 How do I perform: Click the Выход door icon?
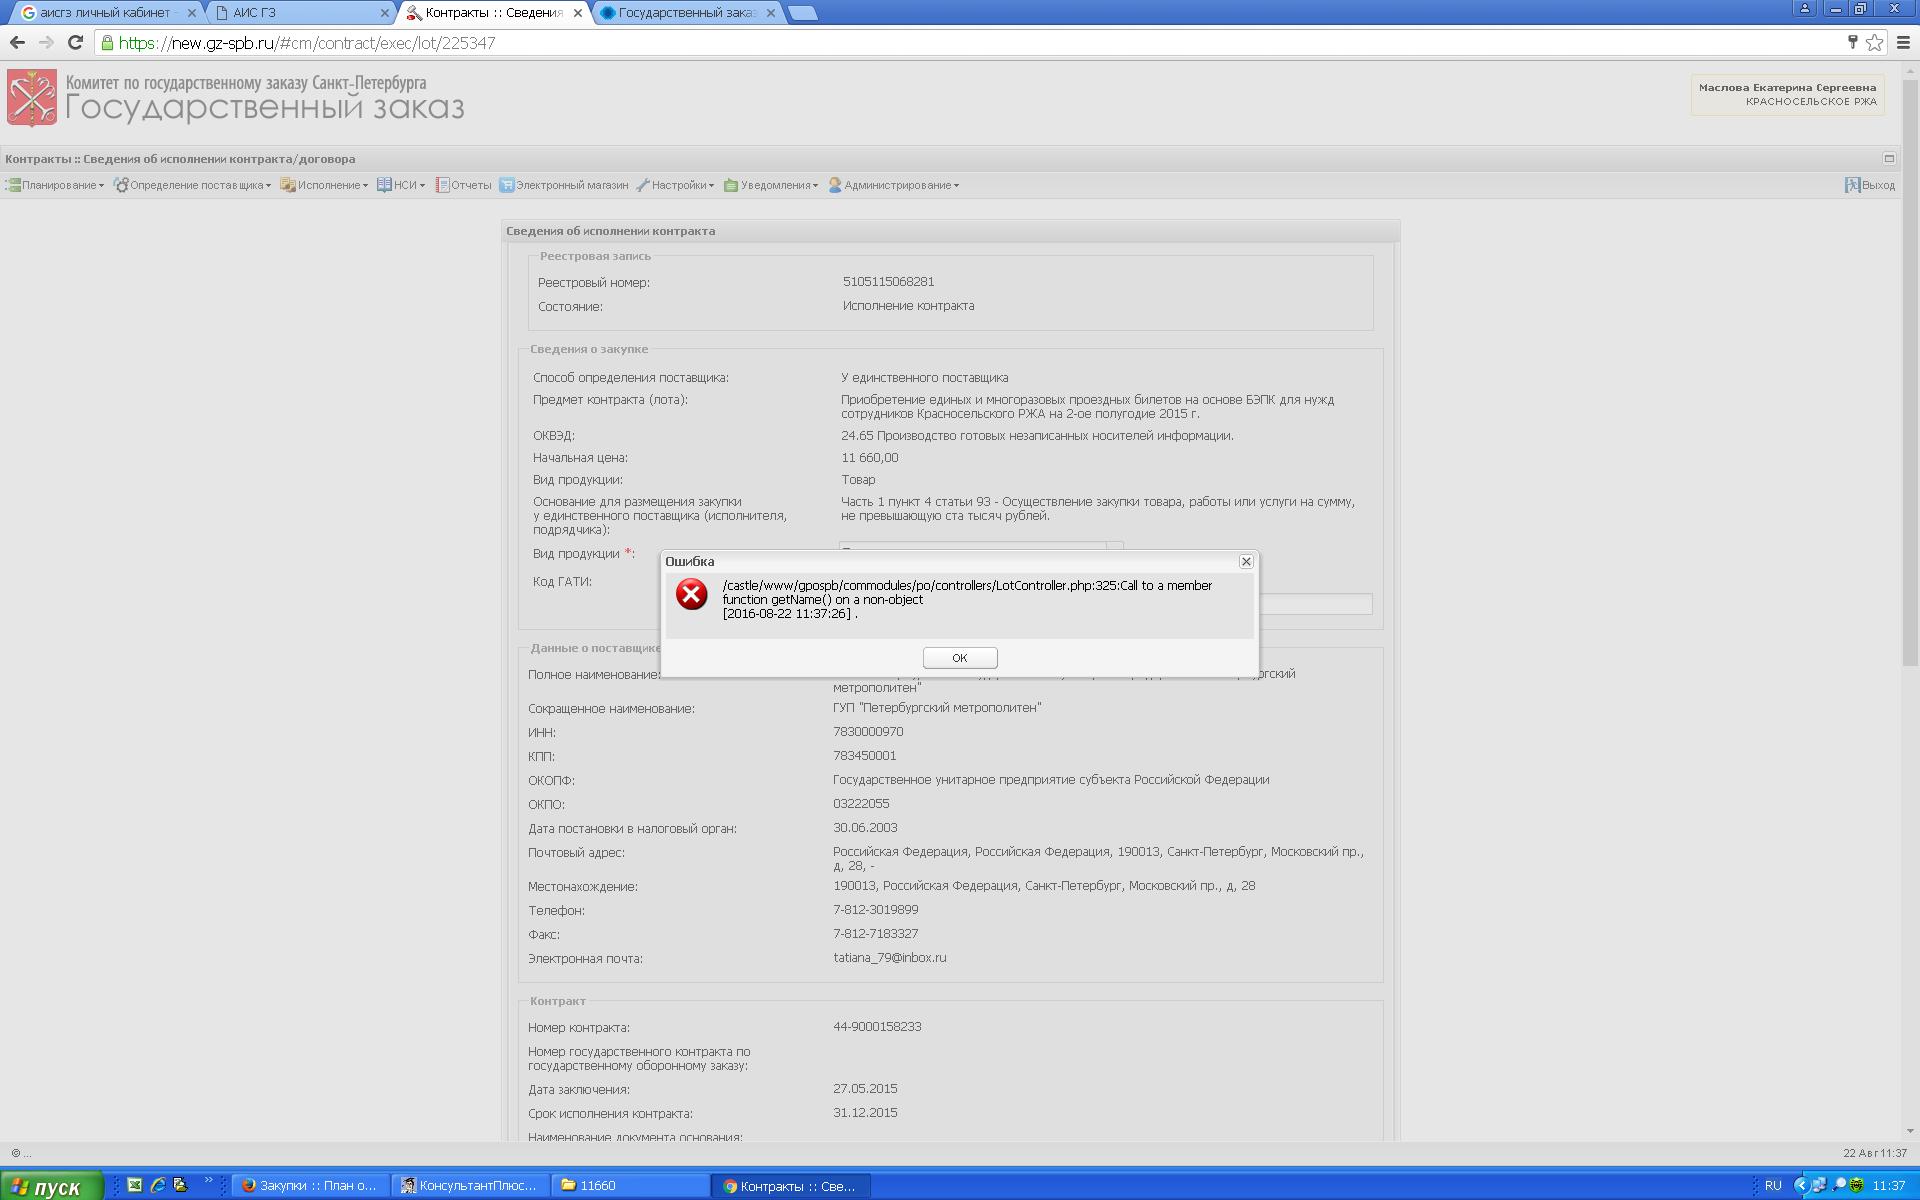tap(1852, 185)
